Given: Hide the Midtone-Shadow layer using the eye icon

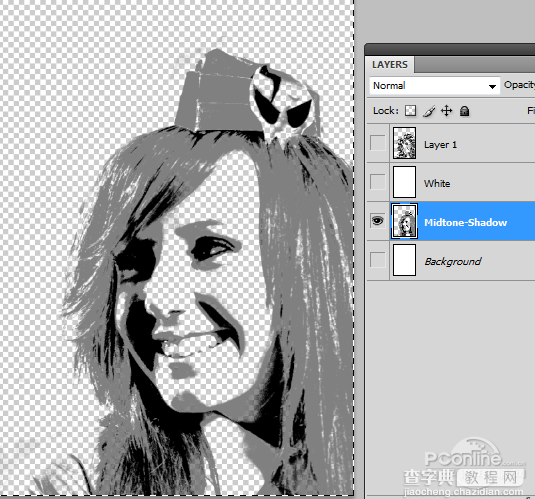Looking at the screenshot, I should pyautogui.click(x=377, y=221).
